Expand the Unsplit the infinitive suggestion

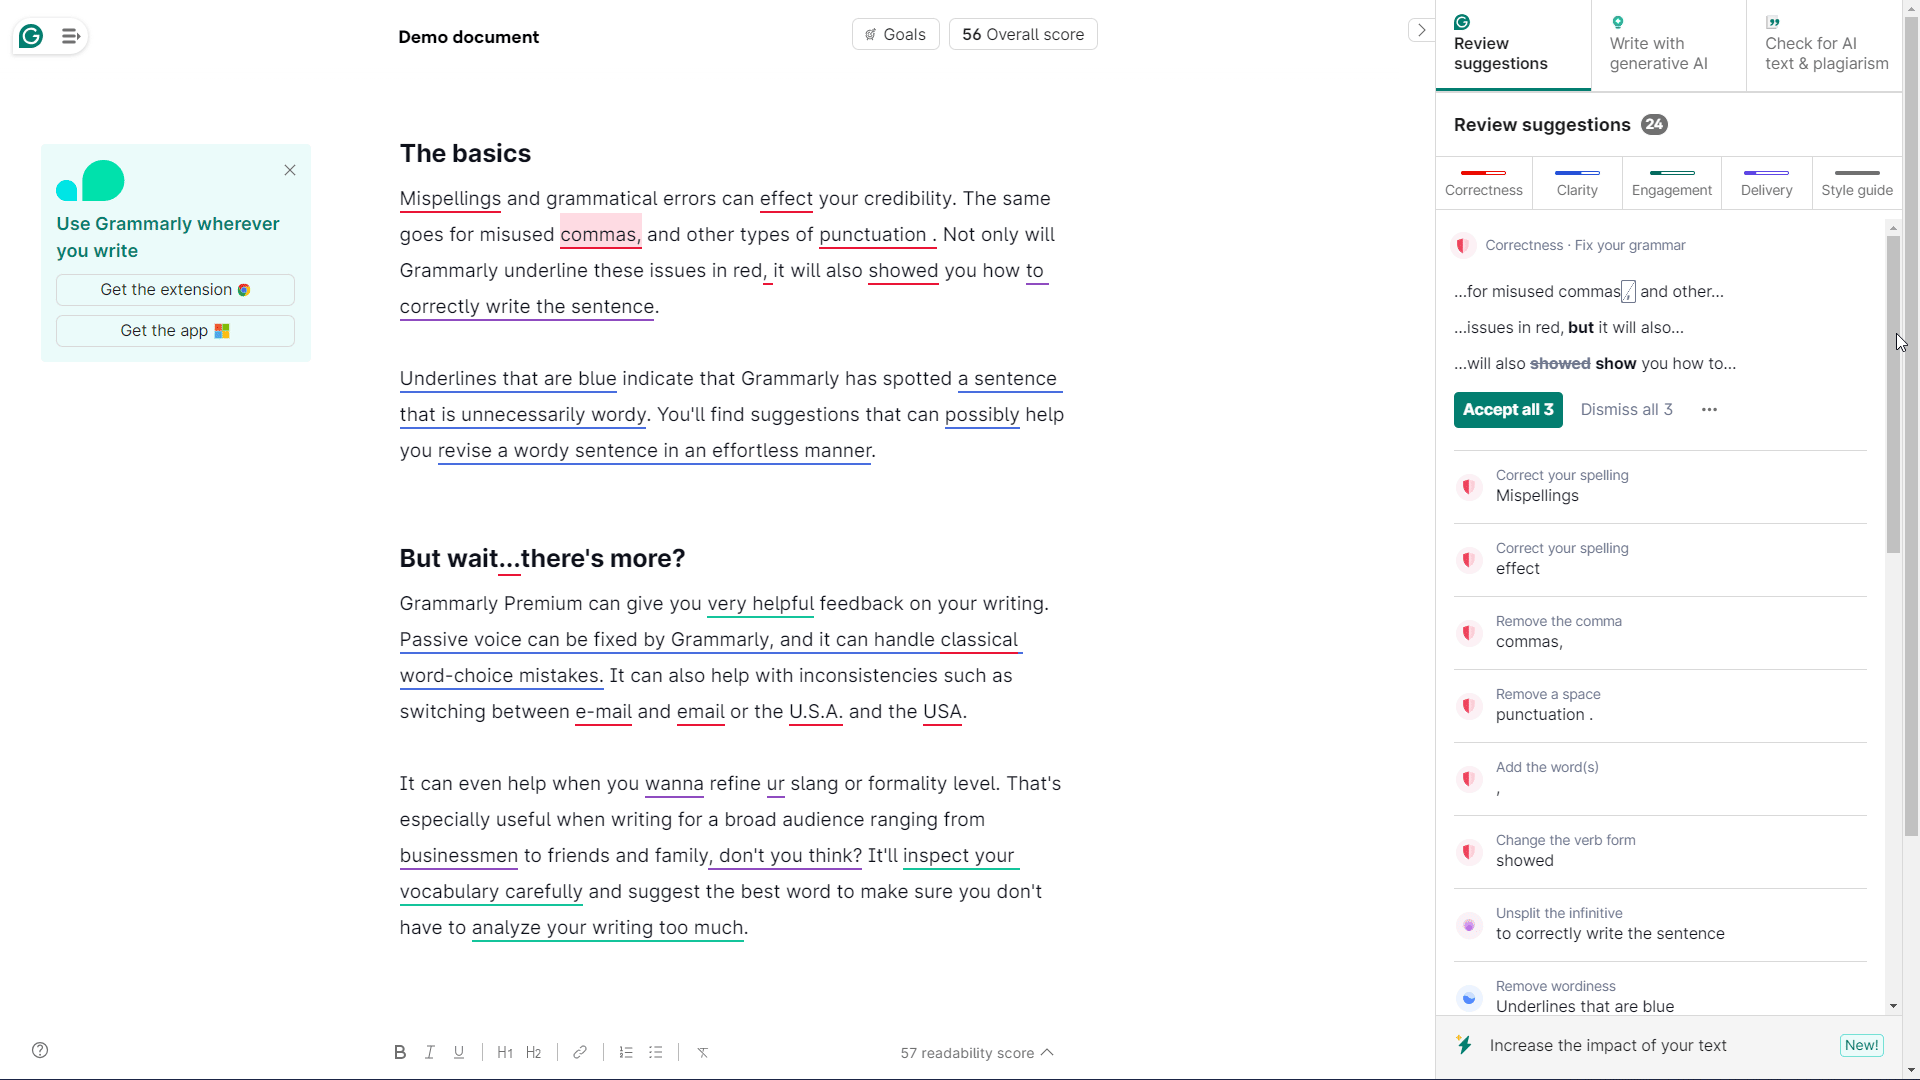coord(1660,925)
